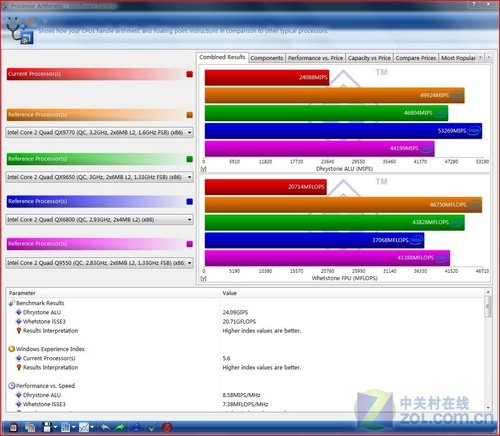Screen dimensions: 500x436
Task: Toggle the red Current Processor(s) checkbox
Action: click(x=190, y=74)
